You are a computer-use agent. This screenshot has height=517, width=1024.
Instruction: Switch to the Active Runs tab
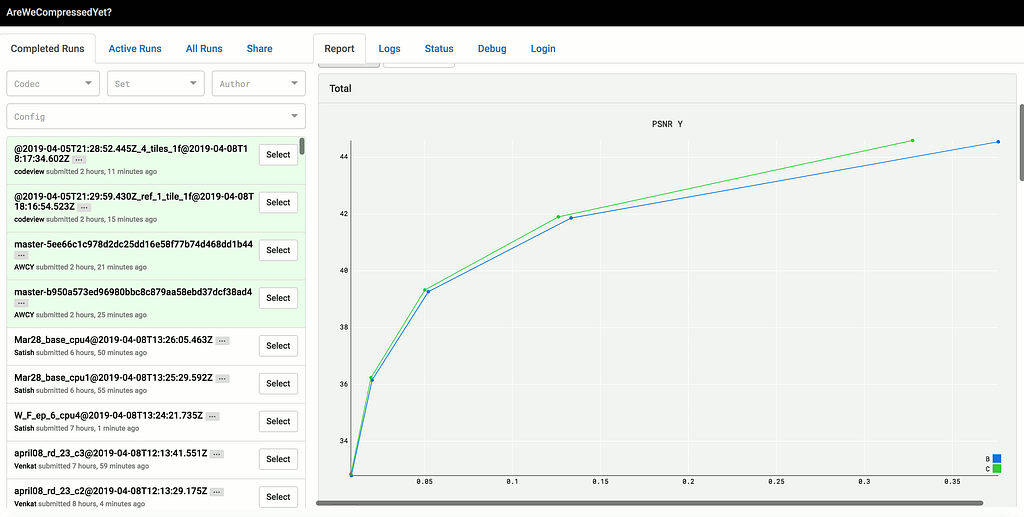pos(135,48)
